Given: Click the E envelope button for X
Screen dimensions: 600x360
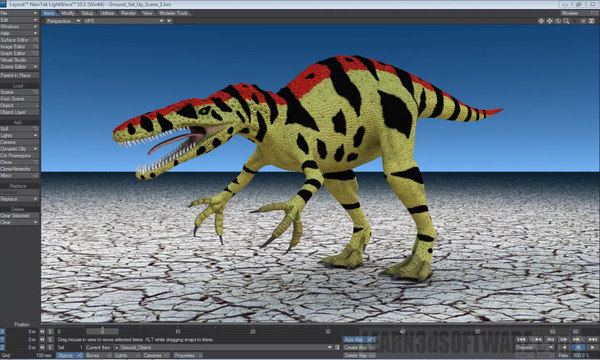Looking at the screenshot, I should [x=50, y=332].
